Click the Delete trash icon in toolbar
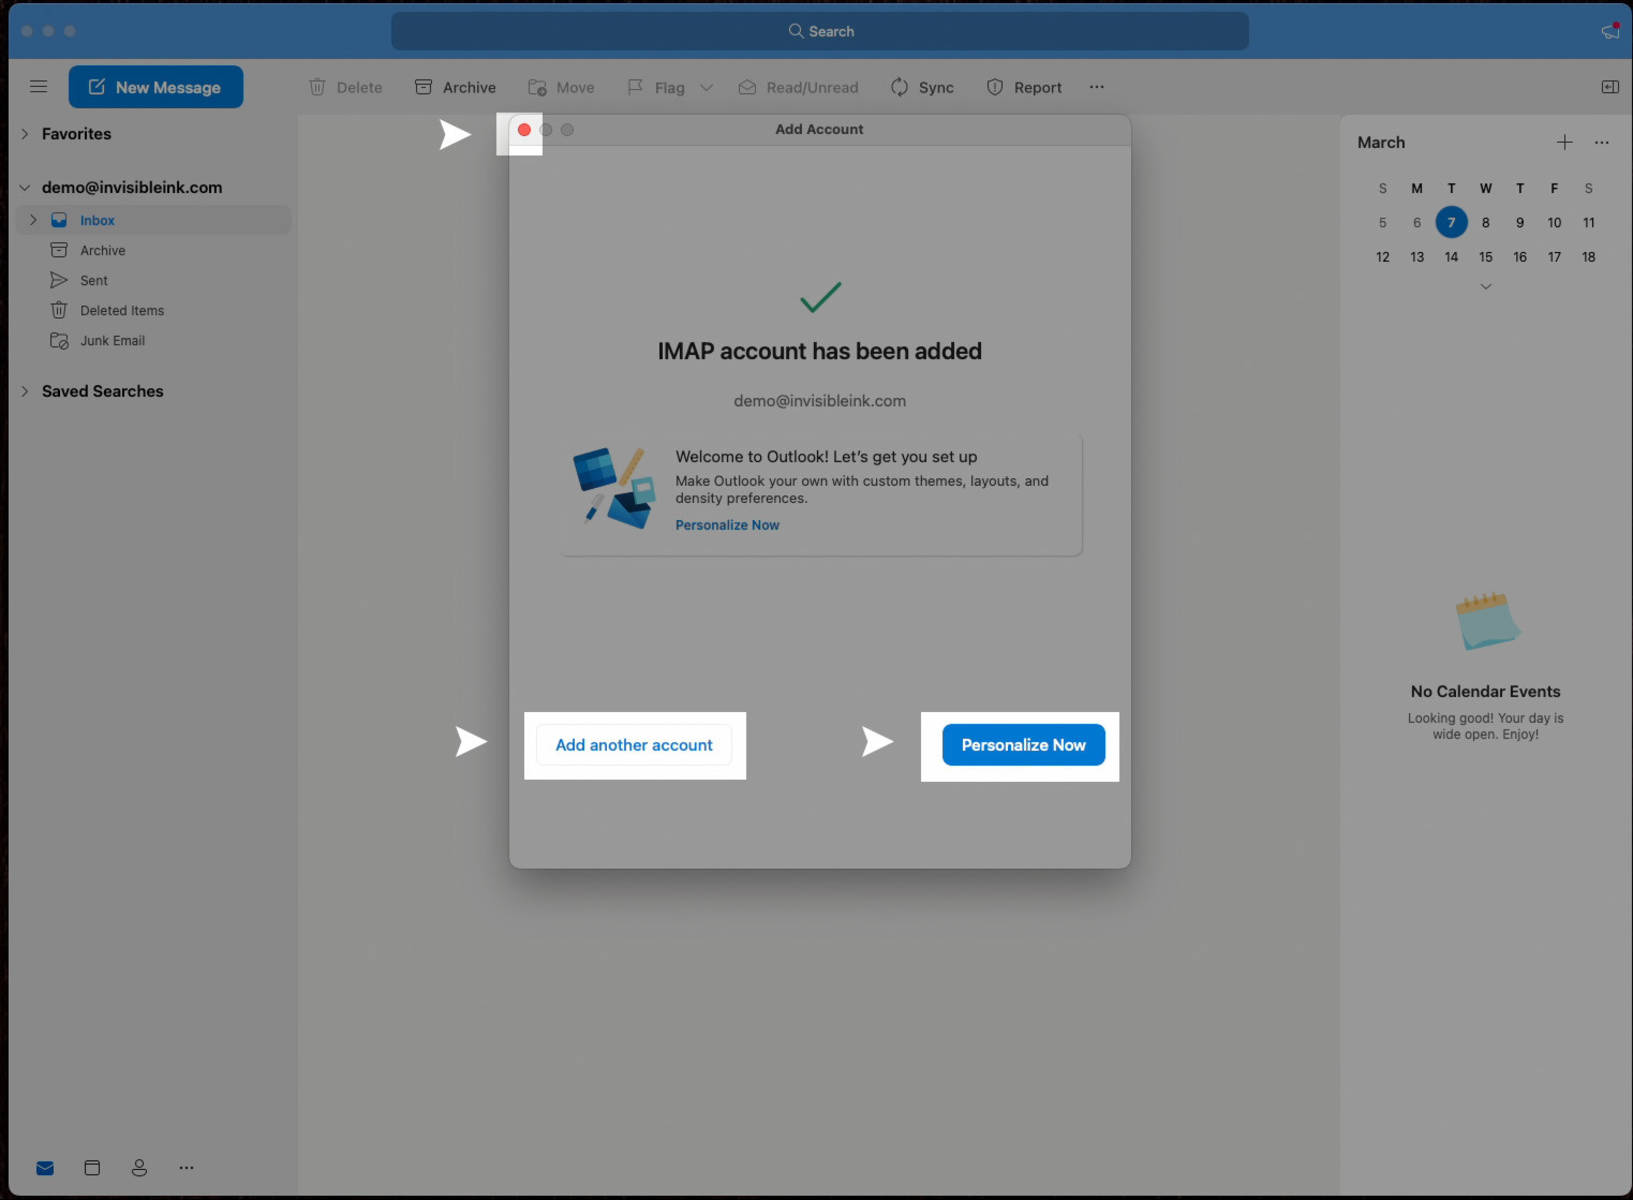1633x1200 pixels. pyautogui.click(x=317, y=87)
